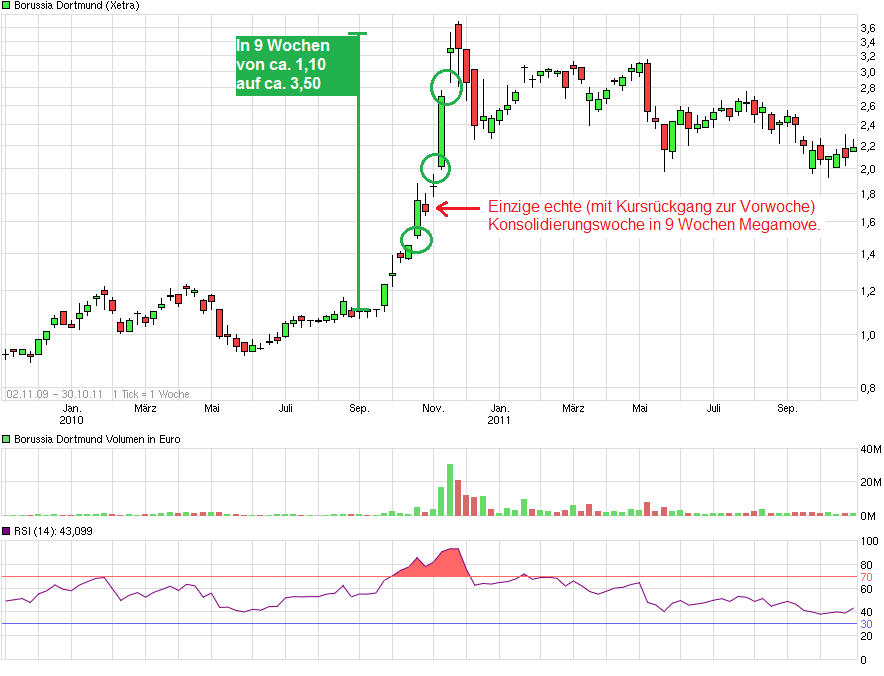This screenshot has height=676, width=884.
Task: Select the 'Borussia Dortmund (Xetra)' chart title
Action: coord(77,5)
